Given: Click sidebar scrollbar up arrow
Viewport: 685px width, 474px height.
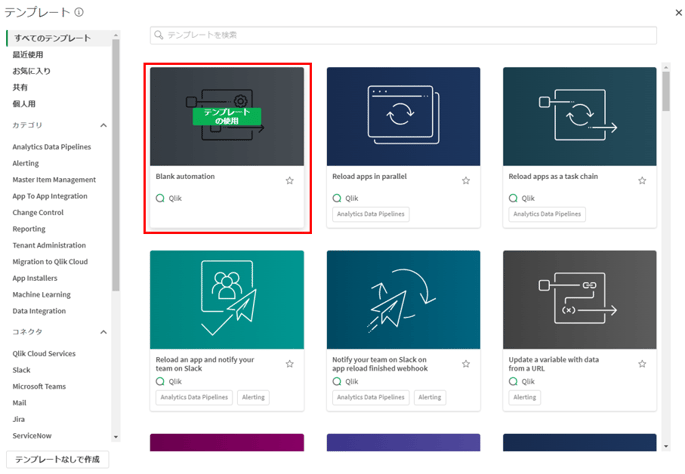Looking at the screenshot, I should (116, 35).
